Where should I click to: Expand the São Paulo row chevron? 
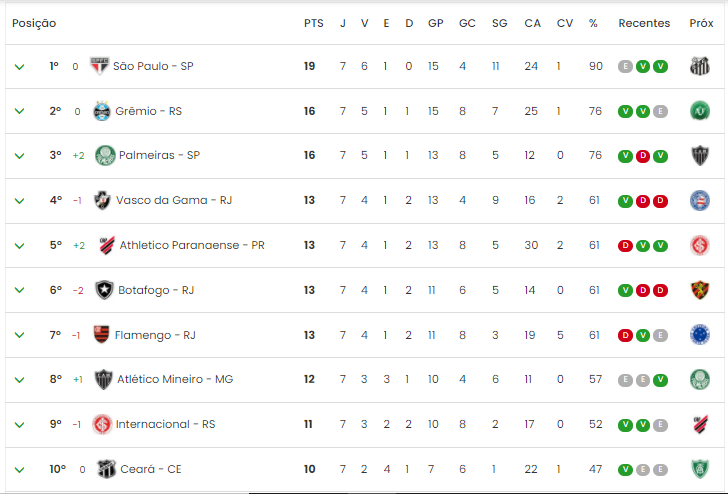pyautogui.click(x=19, y=67)
